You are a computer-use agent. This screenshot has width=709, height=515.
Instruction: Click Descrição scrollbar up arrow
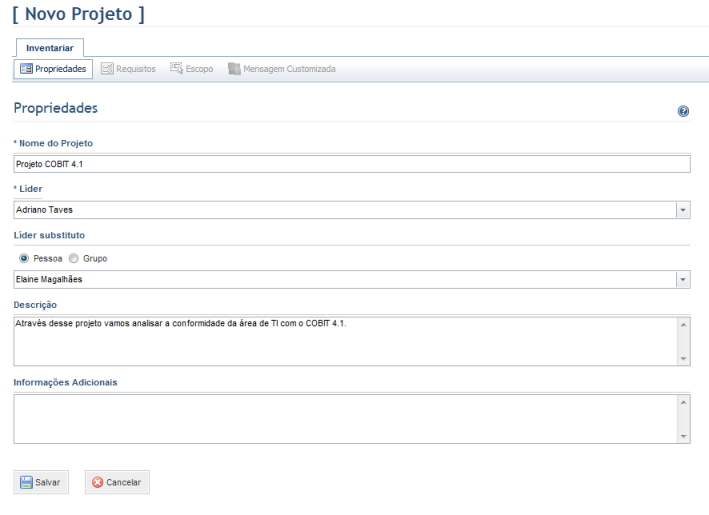click(x=683, y=325)
